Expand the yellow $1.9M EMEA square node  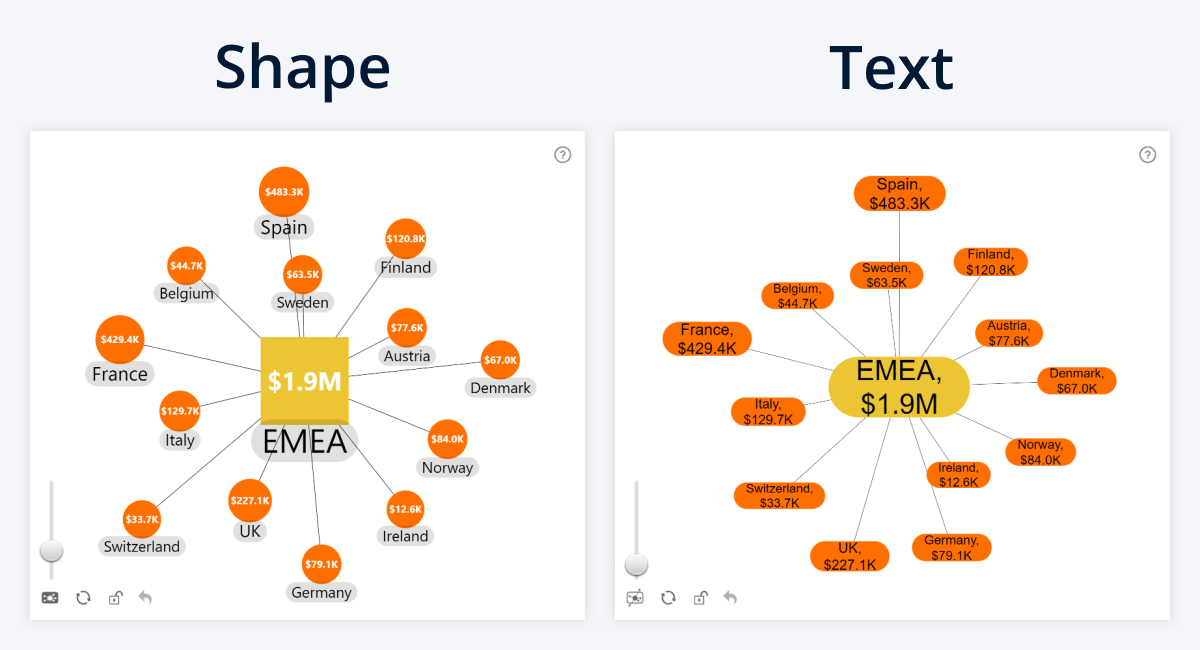304,381
